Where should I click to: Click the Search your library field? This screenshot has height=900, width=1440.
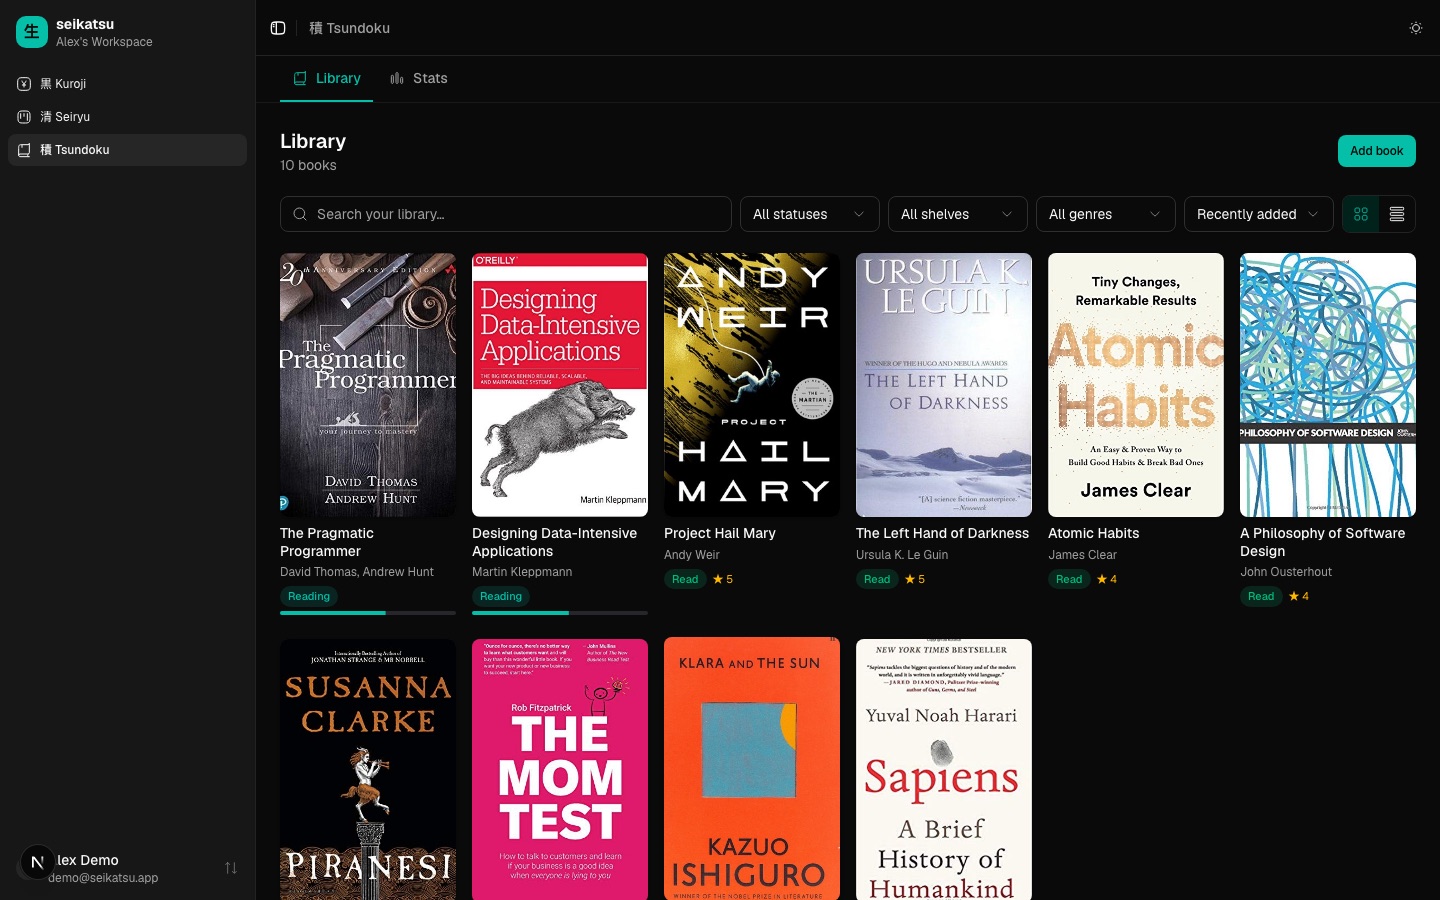pos(506,214)
